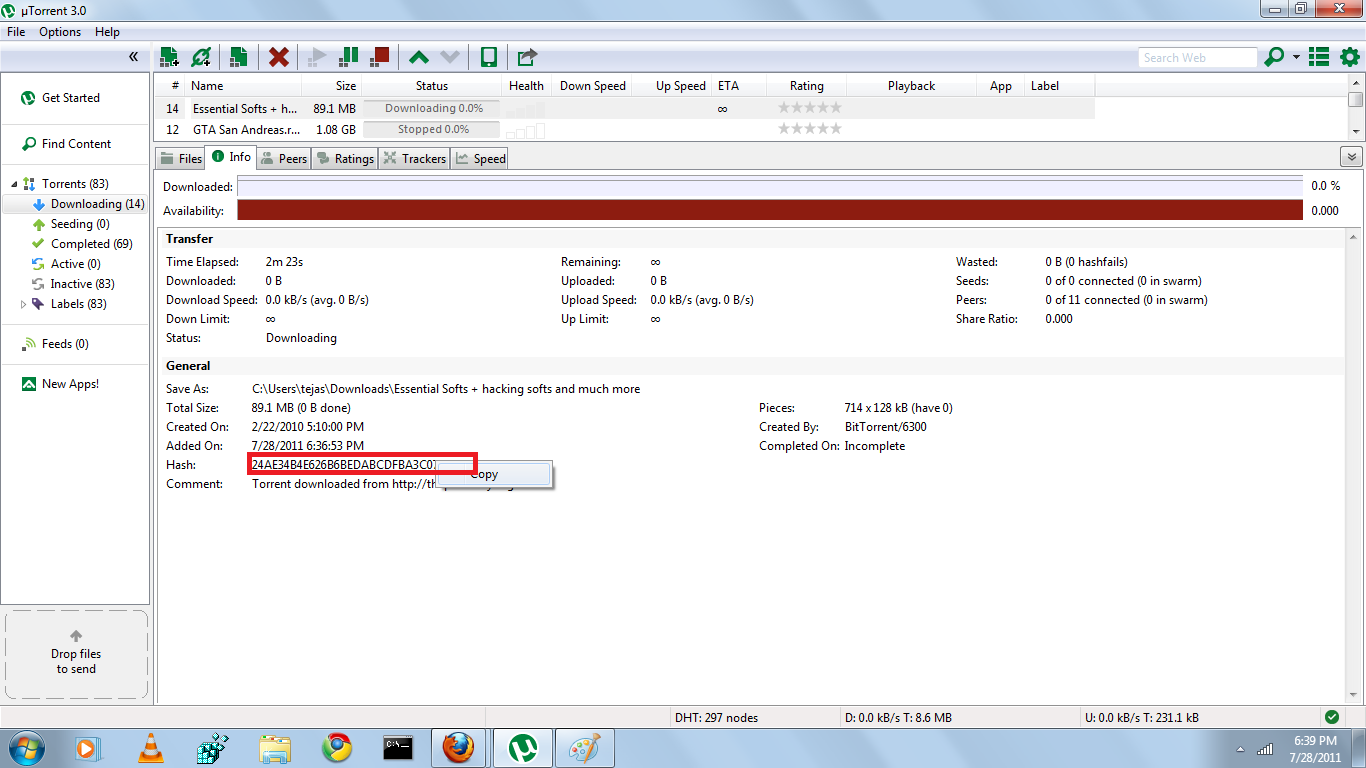Sort by the ETA column header
This screenshot has width=1366, height=768.
[x=738, y=86]
